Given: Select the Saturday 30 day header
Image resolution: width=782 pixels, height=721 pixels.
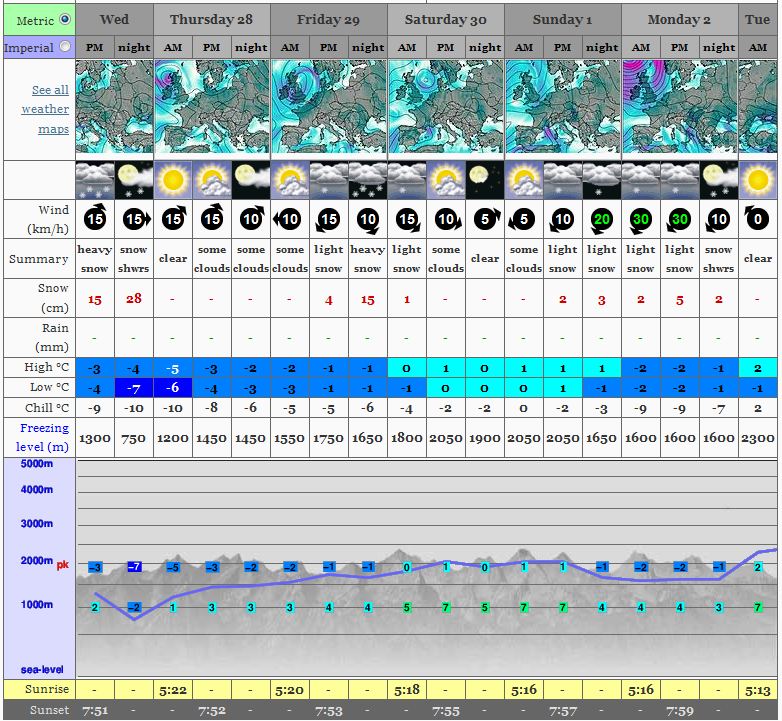Looking at the screenshot, I should (445, 19).
